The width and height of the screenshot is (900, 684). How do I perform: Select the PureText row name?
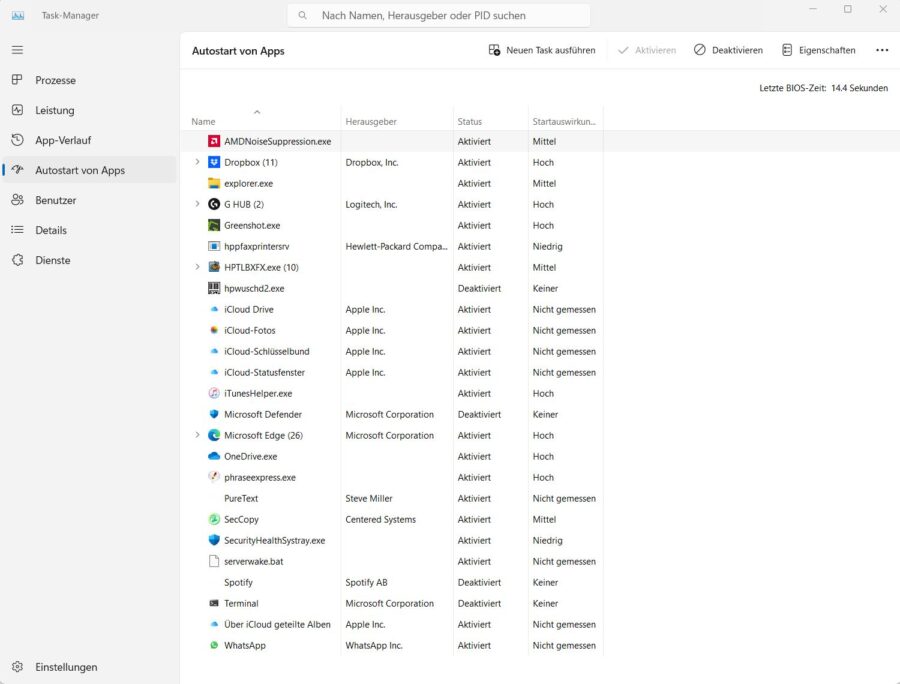tap(241, 498)
